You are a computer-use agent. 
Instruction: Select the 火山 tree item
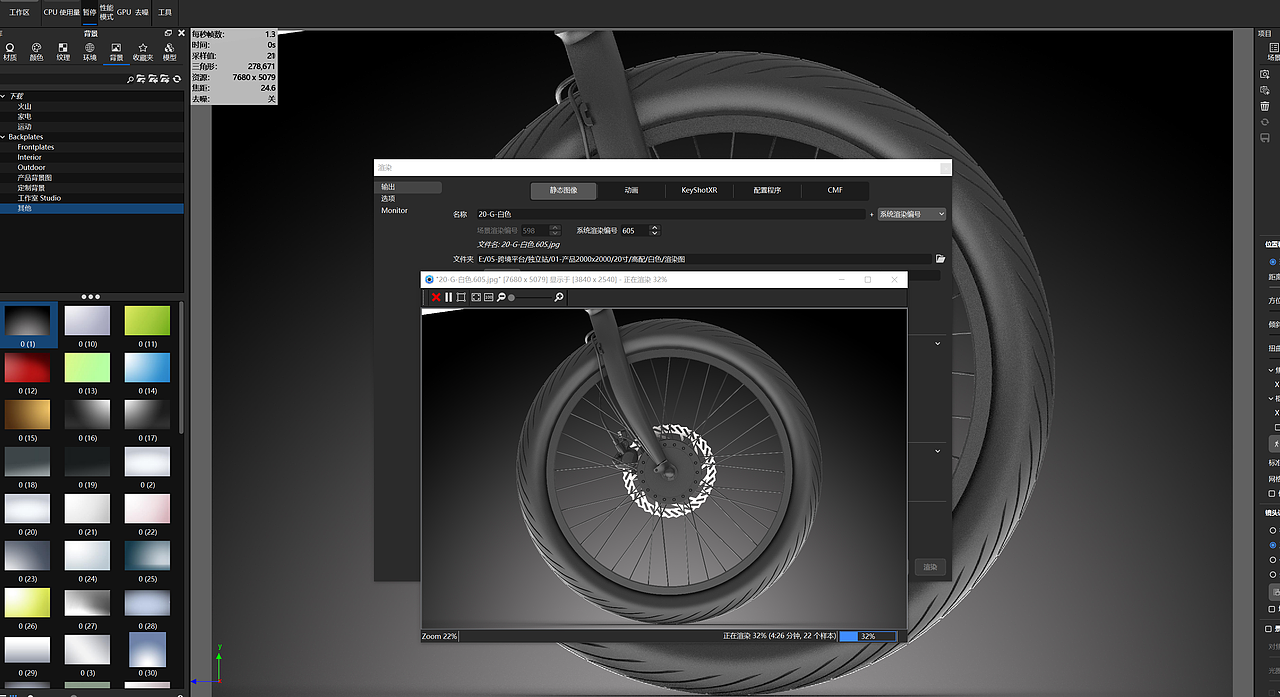coord(24,106)
